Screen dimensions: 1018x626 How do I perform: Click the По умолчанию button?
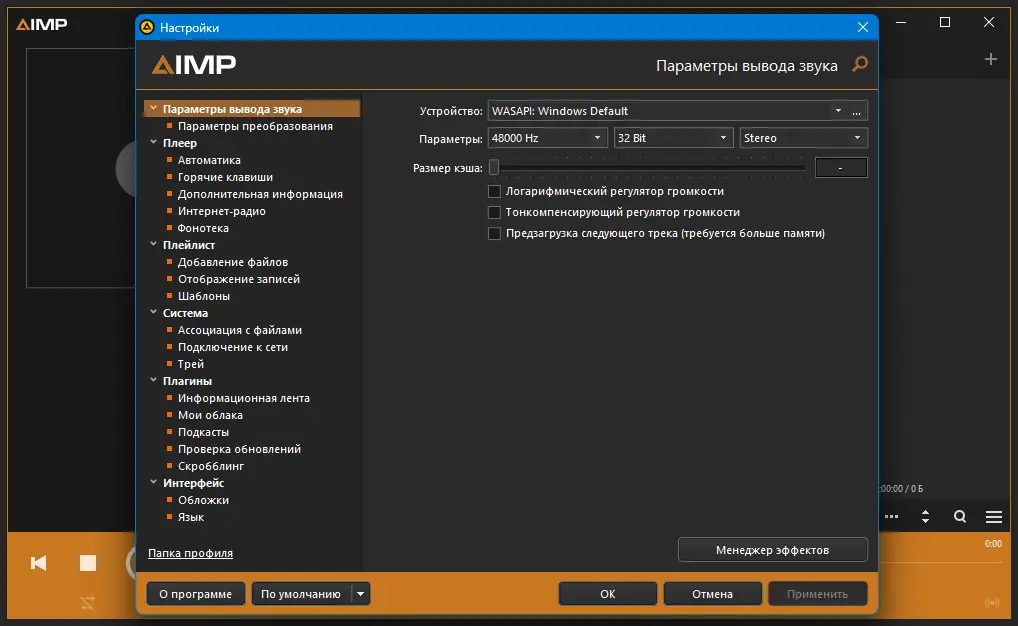point(301,594)
